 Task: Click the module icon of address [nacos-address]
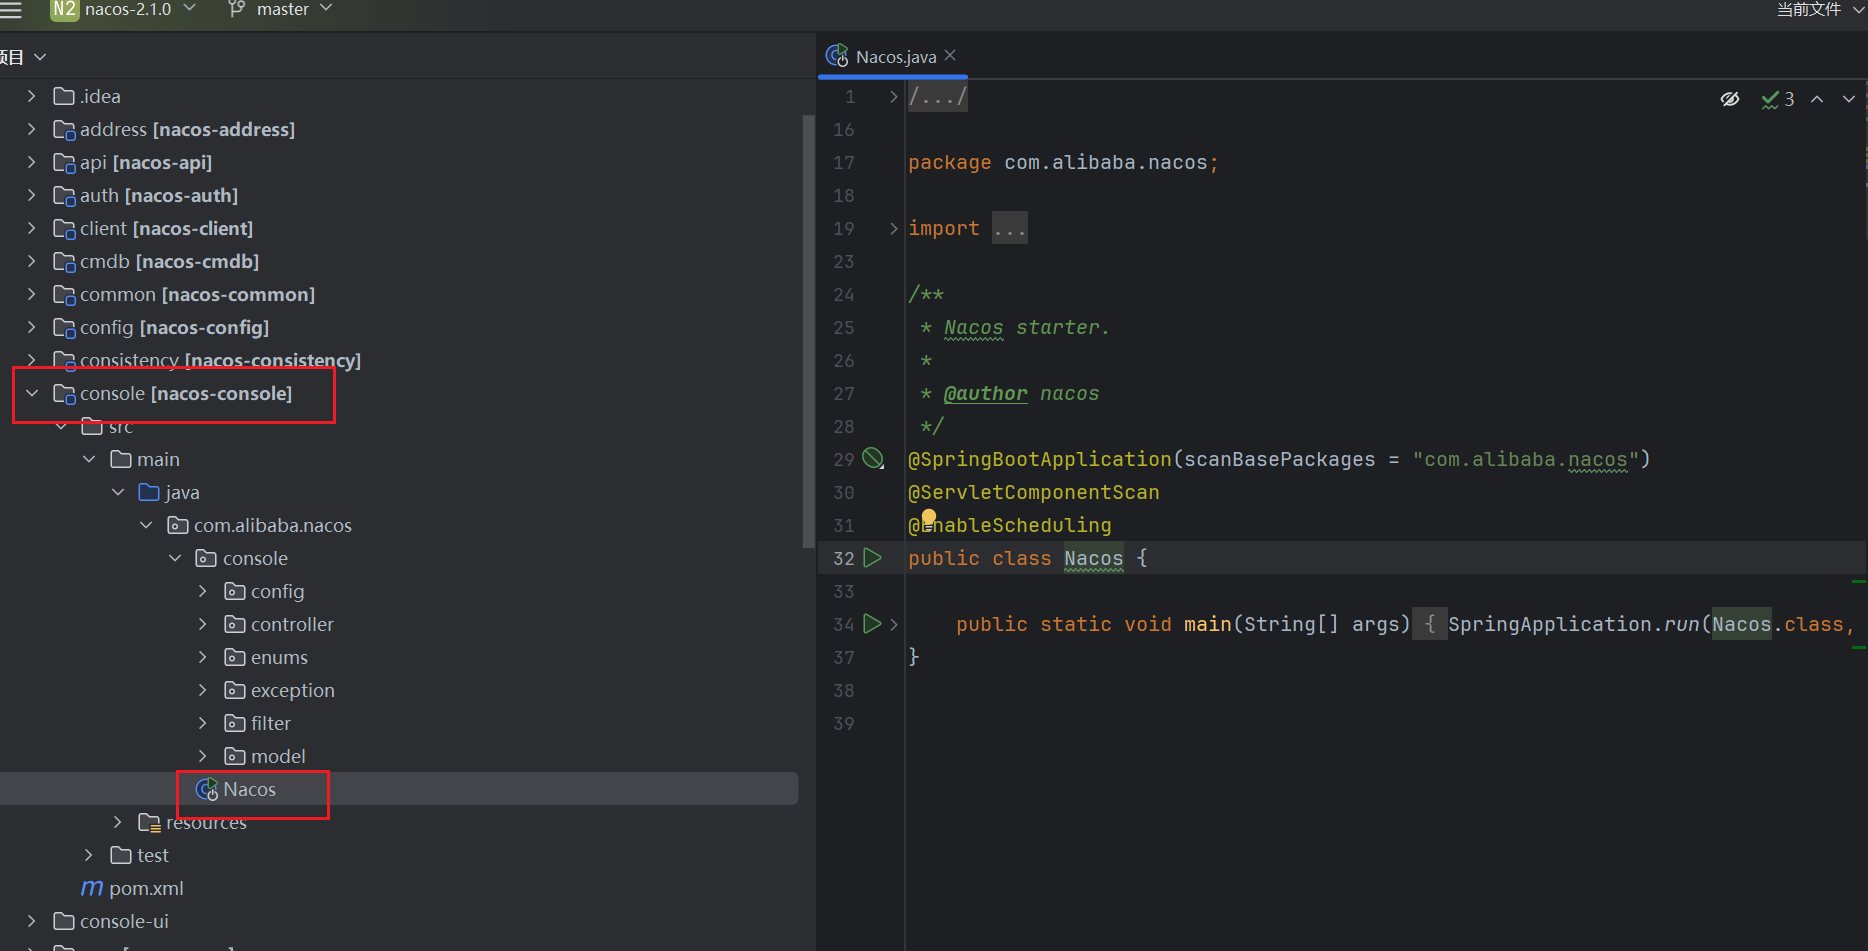pyautogui.click(x=64, y=130)
